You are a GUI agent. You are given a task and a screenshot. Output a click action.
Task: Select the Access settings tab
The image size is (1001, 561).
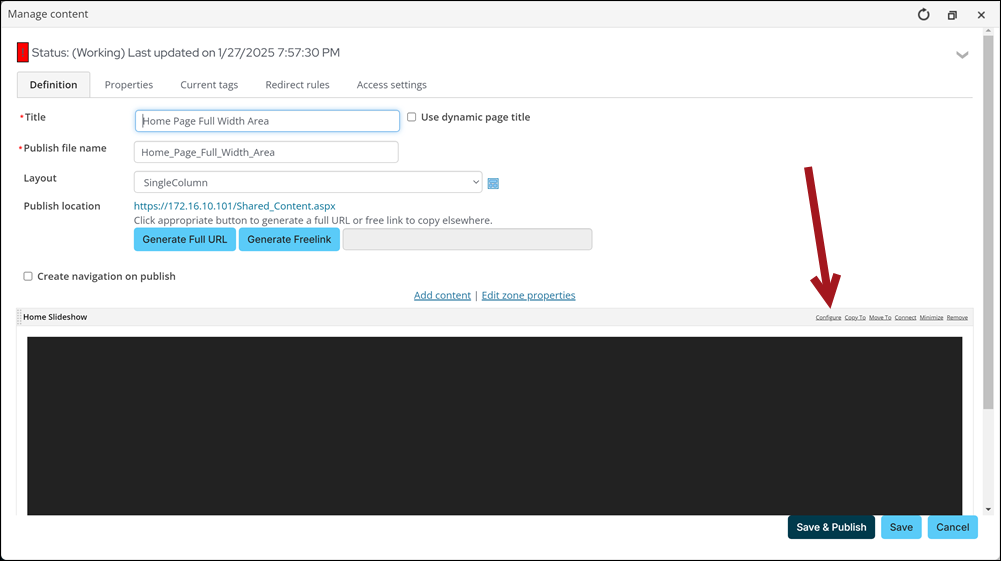pyautogui.click(x=391, y=85)
